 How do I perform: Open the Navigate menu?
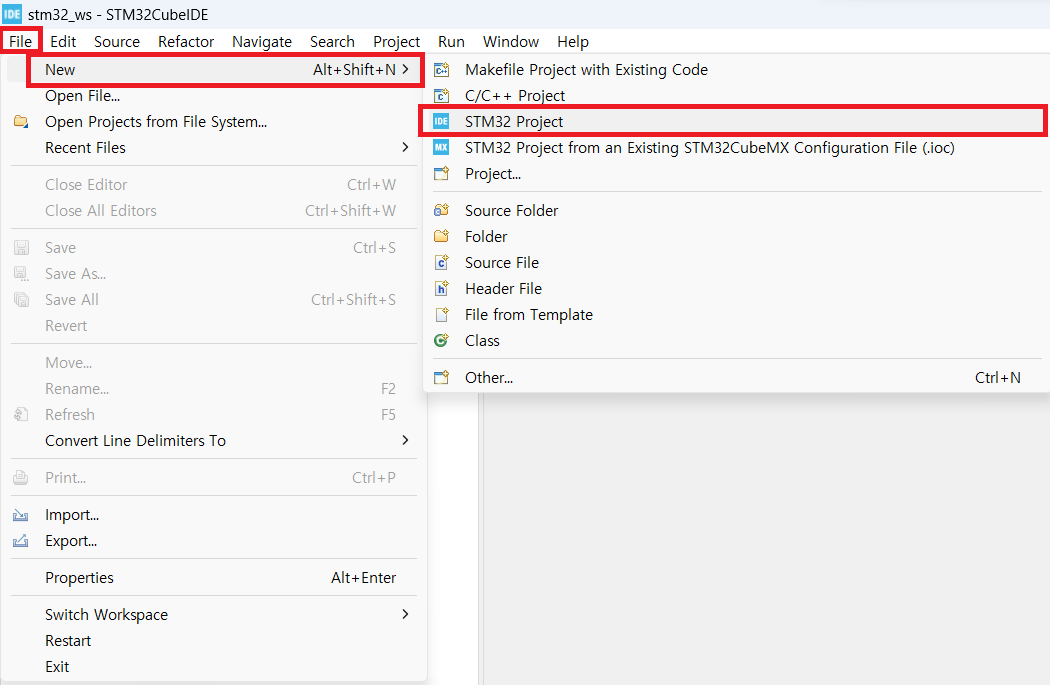[x=262, y=42]
